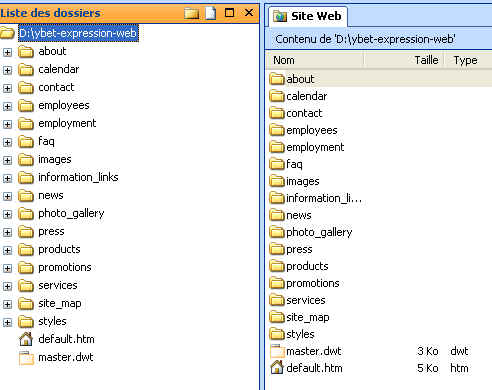Expand the employment folder in tree
This screenshot has width=492, height=390.
(7, 124)
